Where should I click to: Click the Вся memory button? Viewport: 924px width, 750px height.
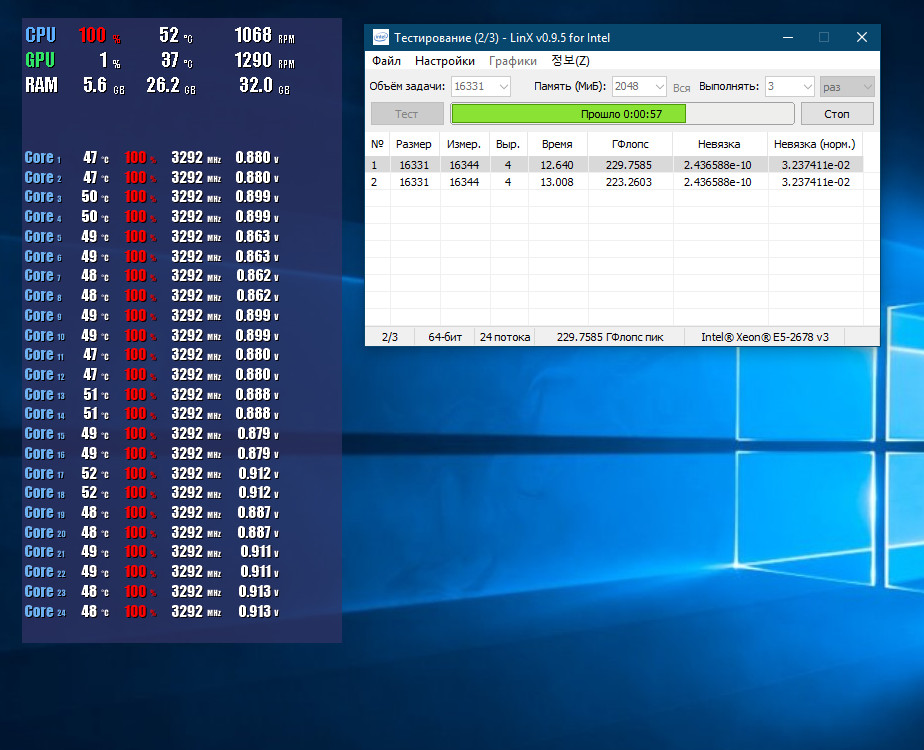click(x=681, y=88)
